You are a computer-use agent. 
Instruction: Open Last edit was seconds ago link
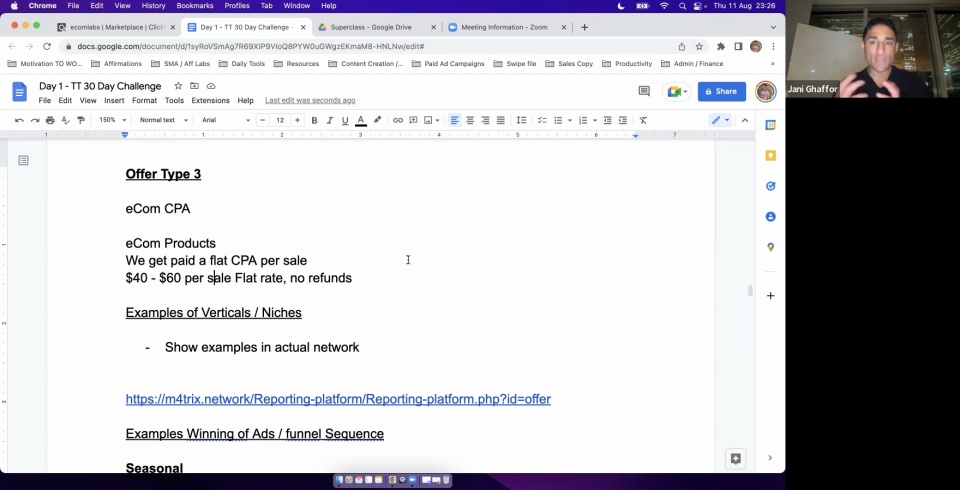pyautogui.click(x=310, y=100)
